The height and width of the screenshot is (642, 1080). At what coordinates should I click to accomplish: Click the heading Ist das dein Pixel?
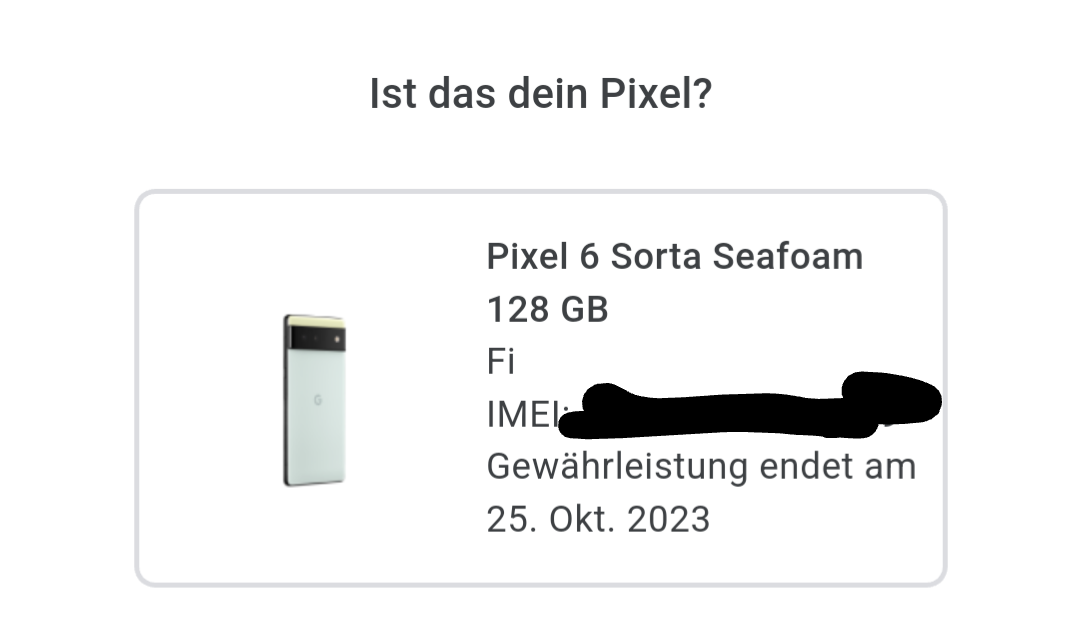tap(541, 94)
